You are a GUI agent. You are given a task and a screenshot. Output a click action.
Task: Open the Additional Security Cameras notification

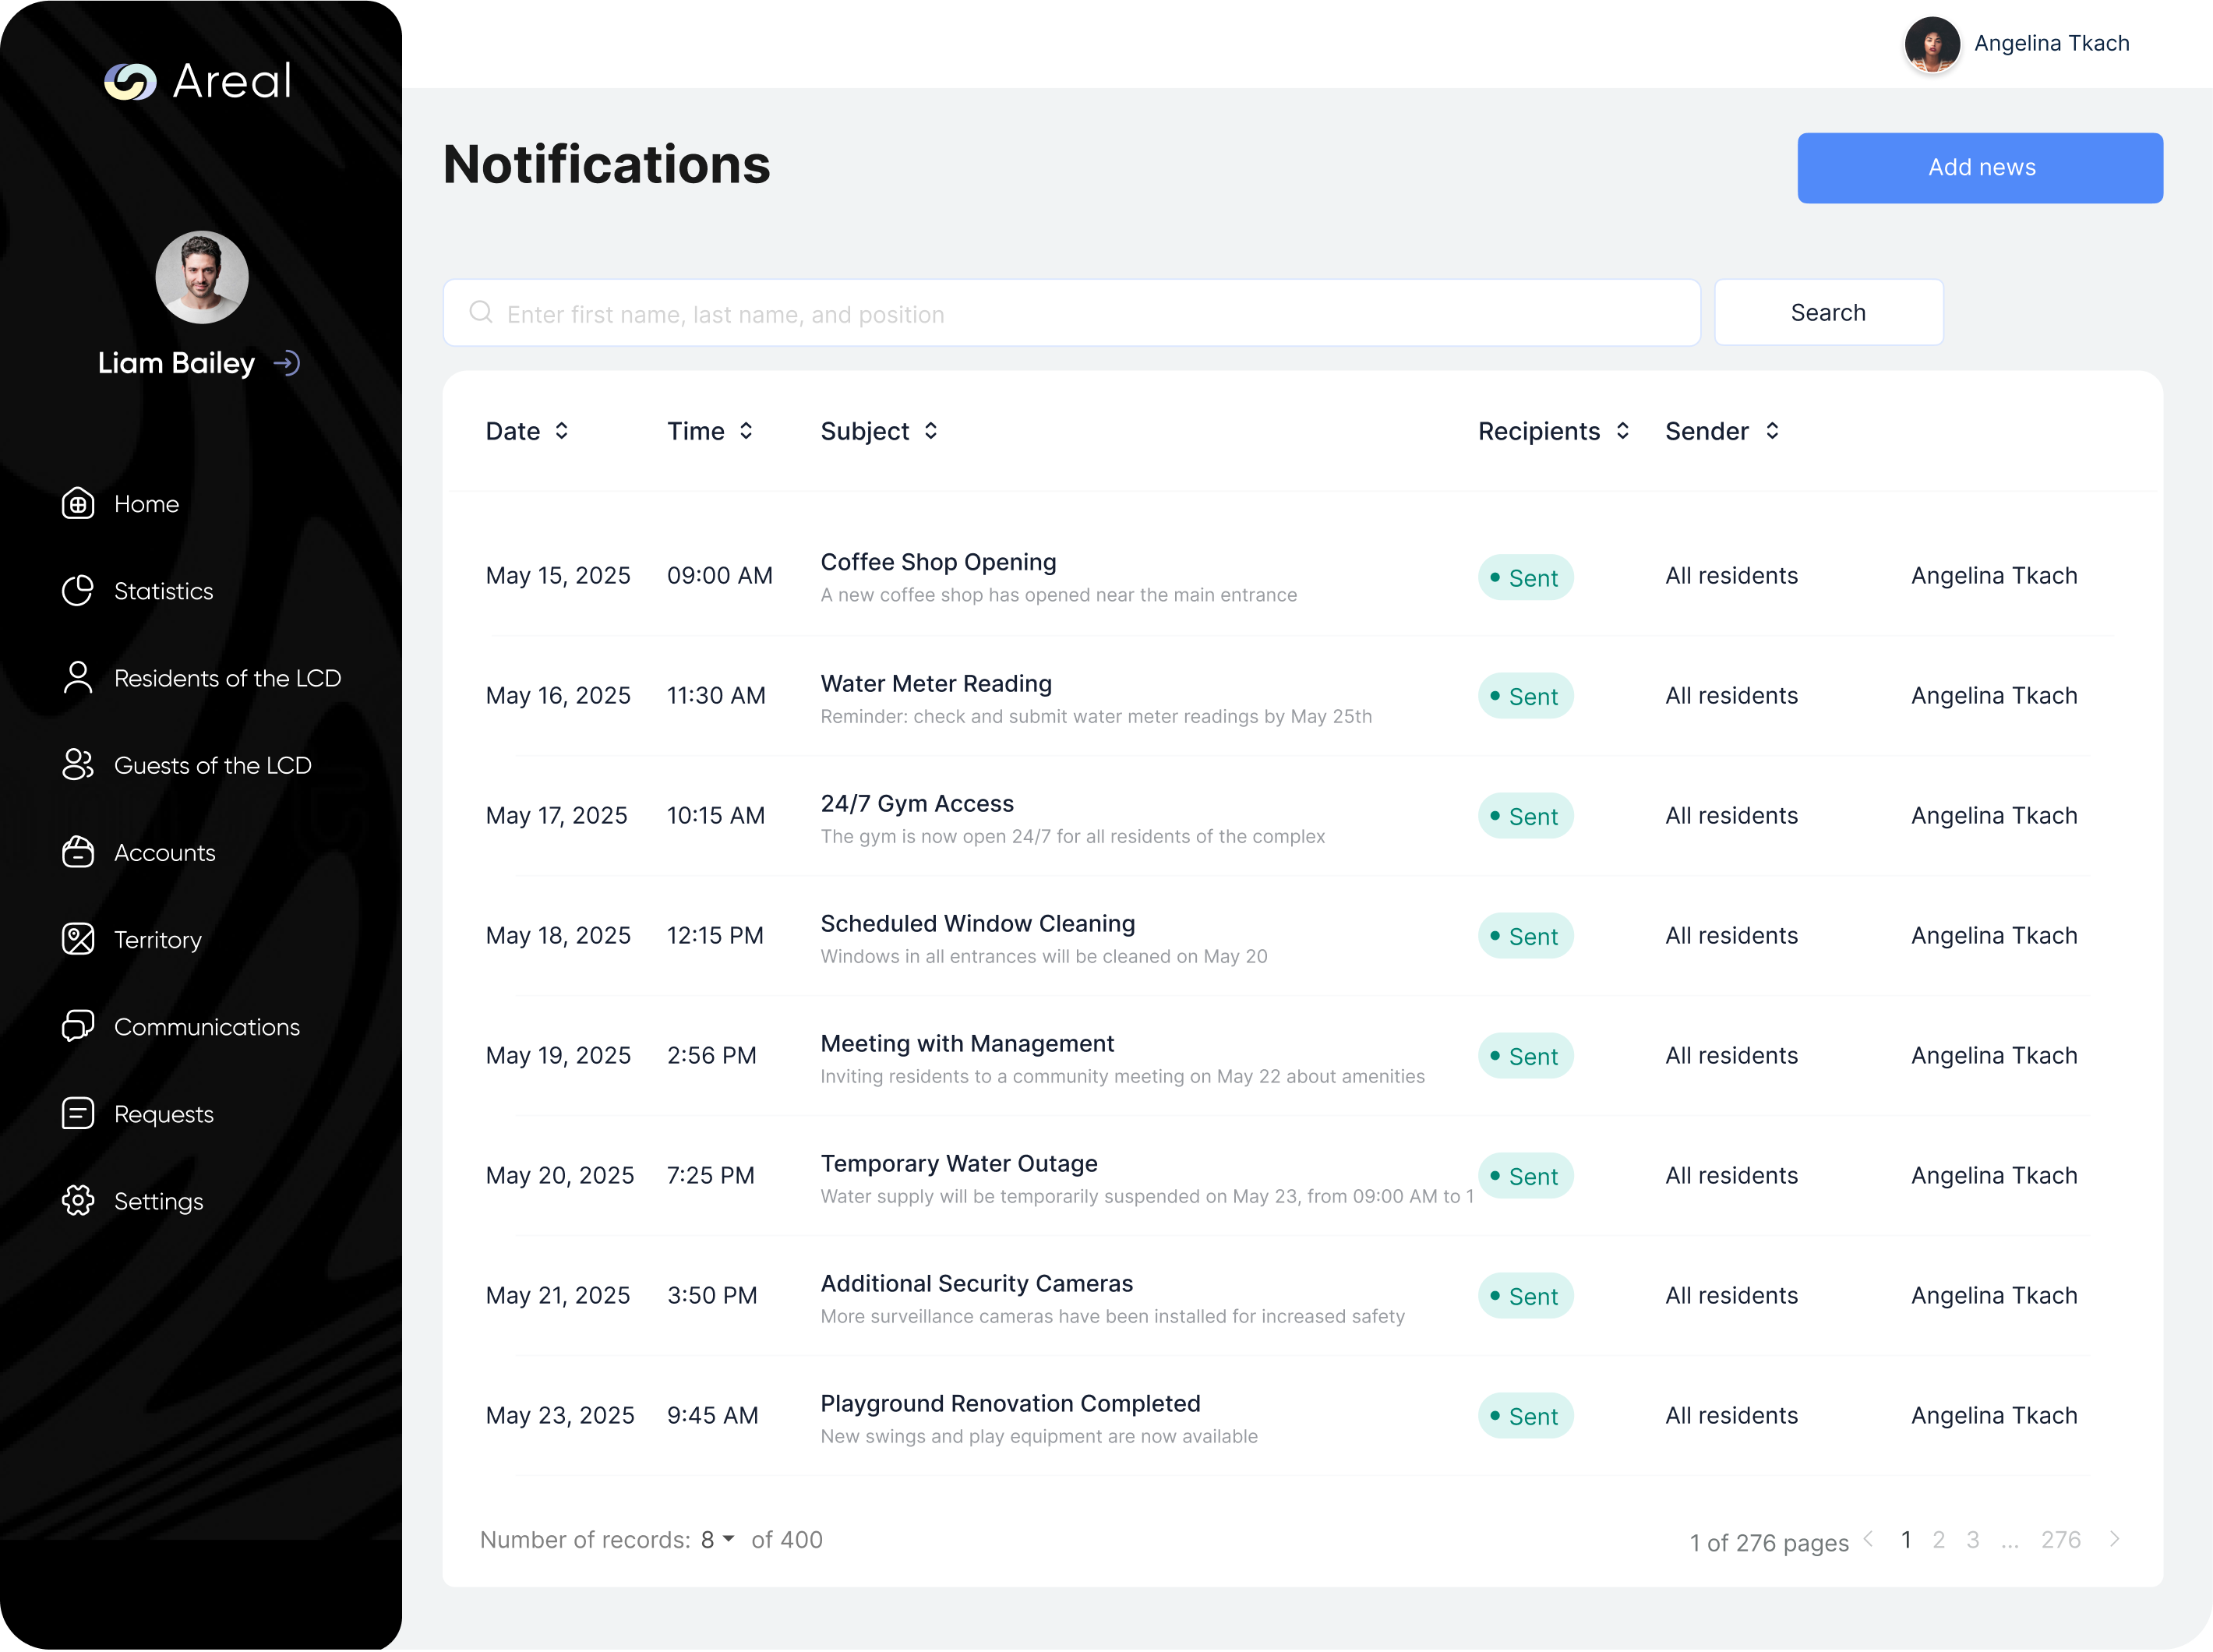pos(977,1284)
